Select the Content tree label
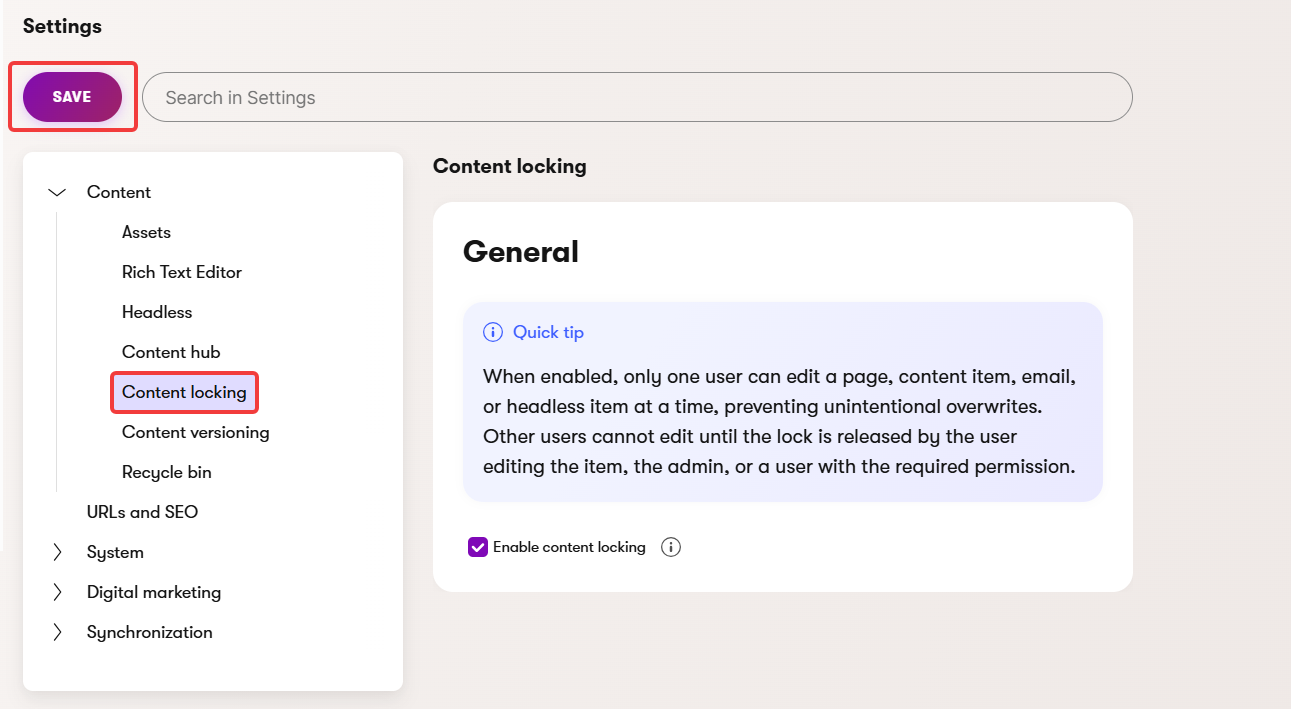Screen dimensions: 1291x709 pyautogui.click(x=119, y=192)
